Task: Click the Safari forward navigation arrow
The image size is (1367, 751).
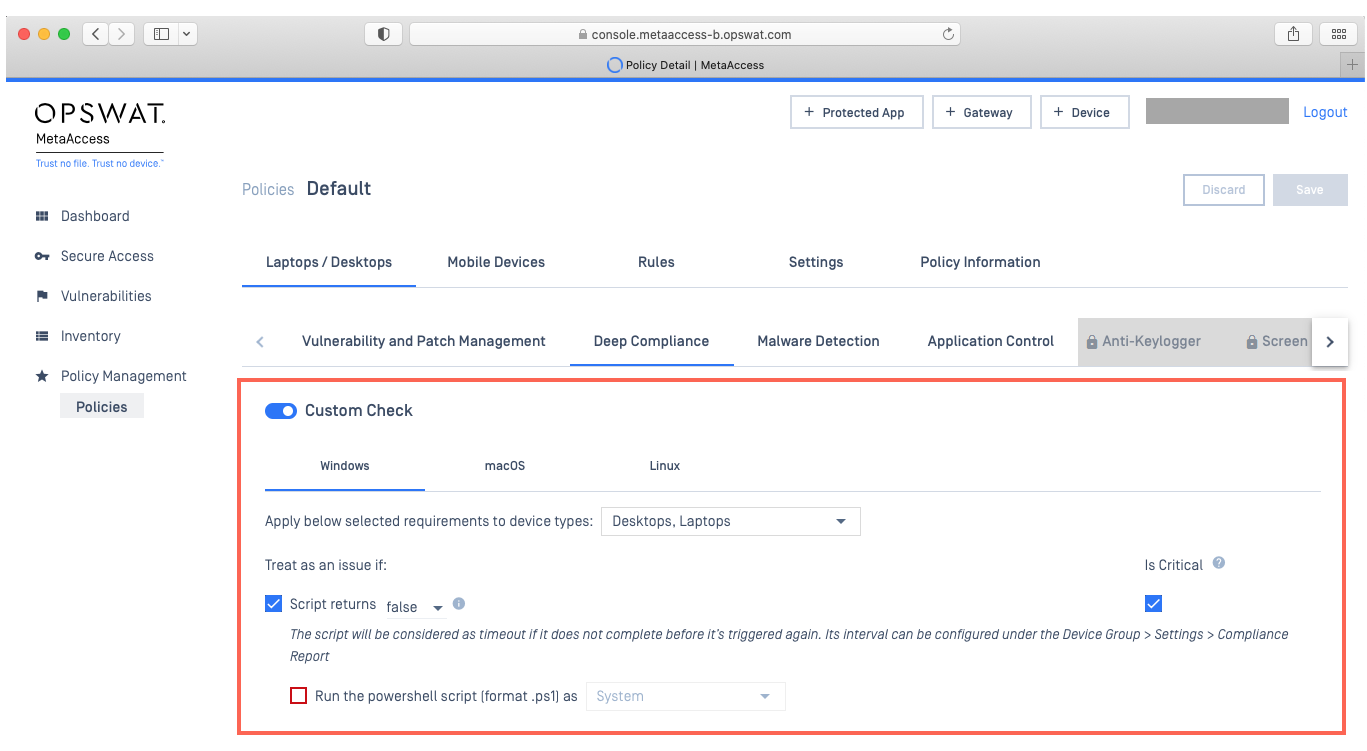Action: (x=122, y=34)
